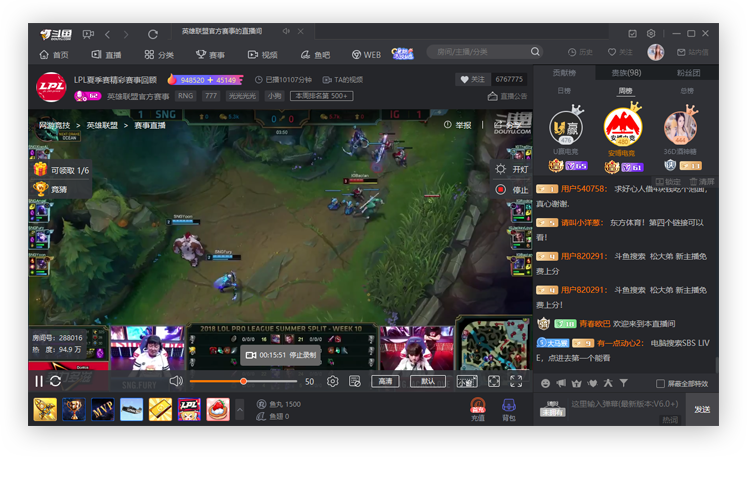This screenshot has height=487, width=747.
Task: Click the megaphone broadcast icon
Action: (561, 383)
